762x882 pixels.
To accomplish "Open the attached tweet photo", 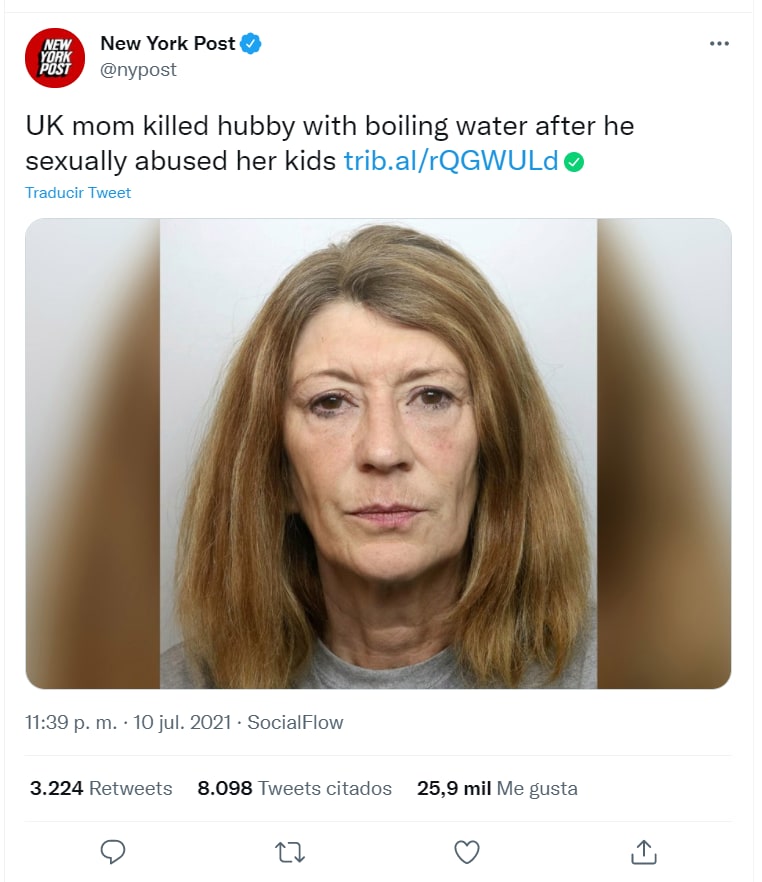I will click(x=378, y=453).
